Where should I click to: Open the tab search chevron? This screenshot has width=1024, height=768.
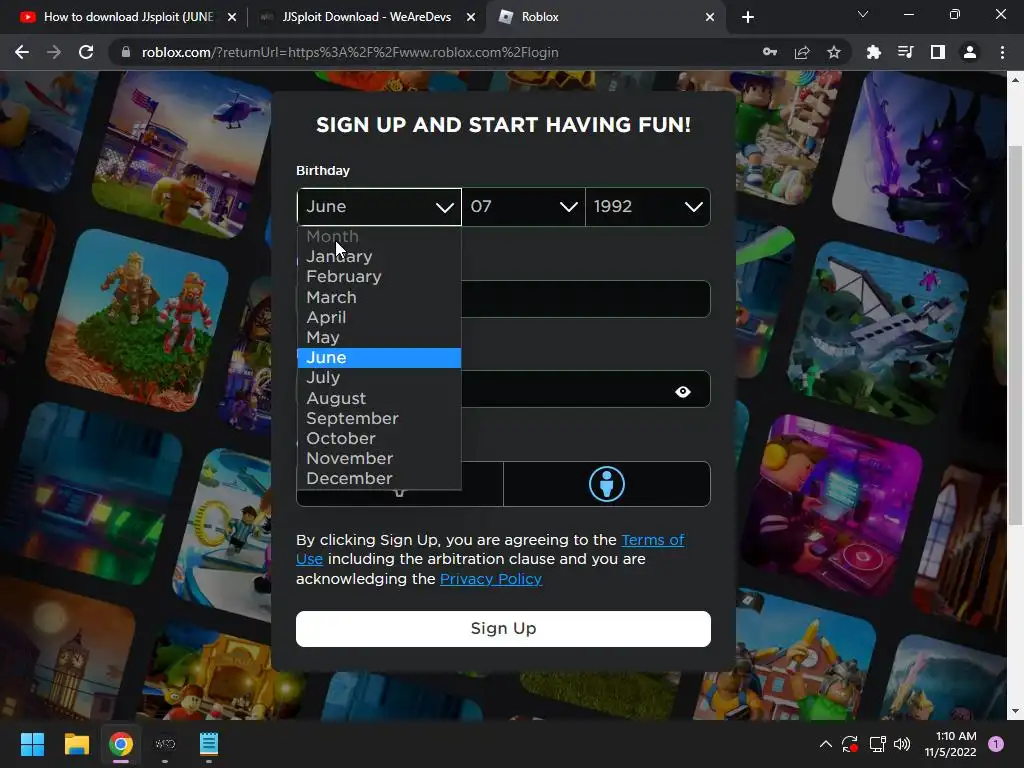863,14
